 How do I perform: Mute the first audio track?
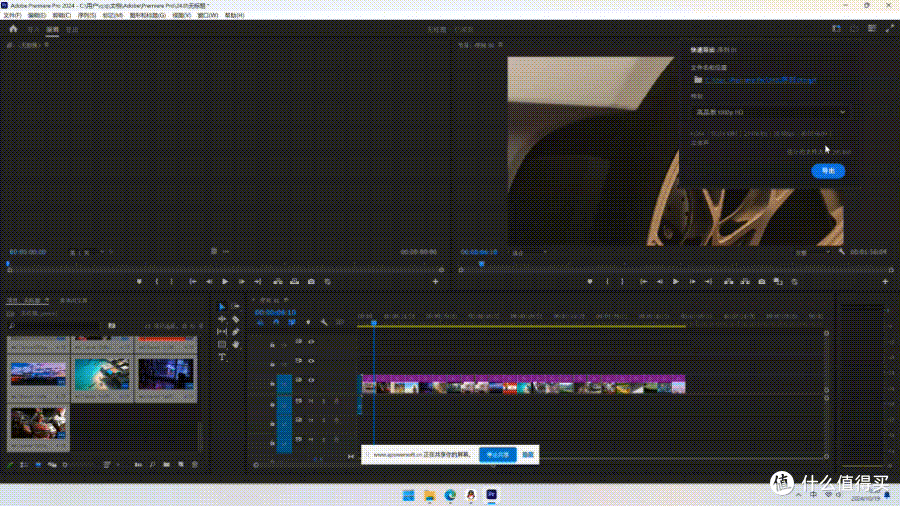[311, 401]
